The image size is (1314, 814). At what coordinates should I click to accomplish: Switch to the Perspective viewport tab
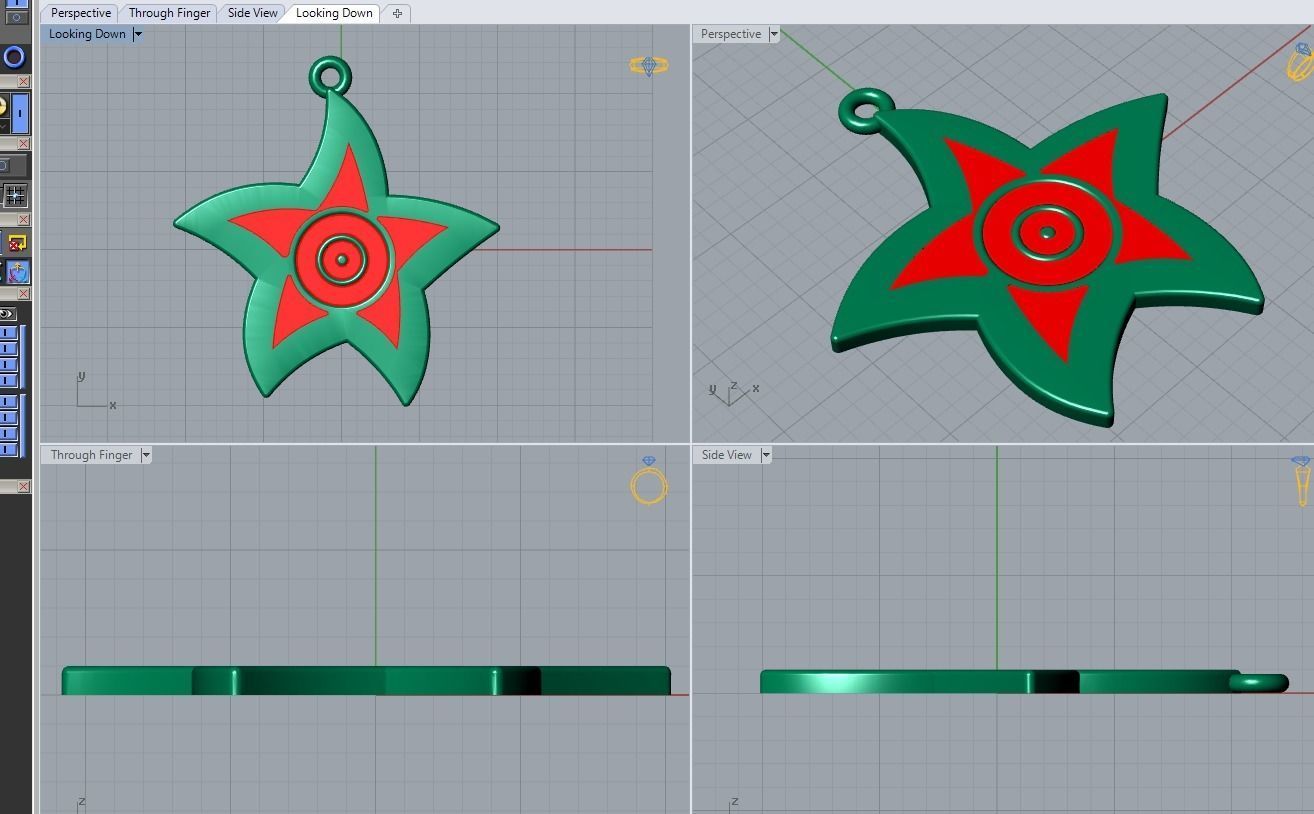point(81,13)
